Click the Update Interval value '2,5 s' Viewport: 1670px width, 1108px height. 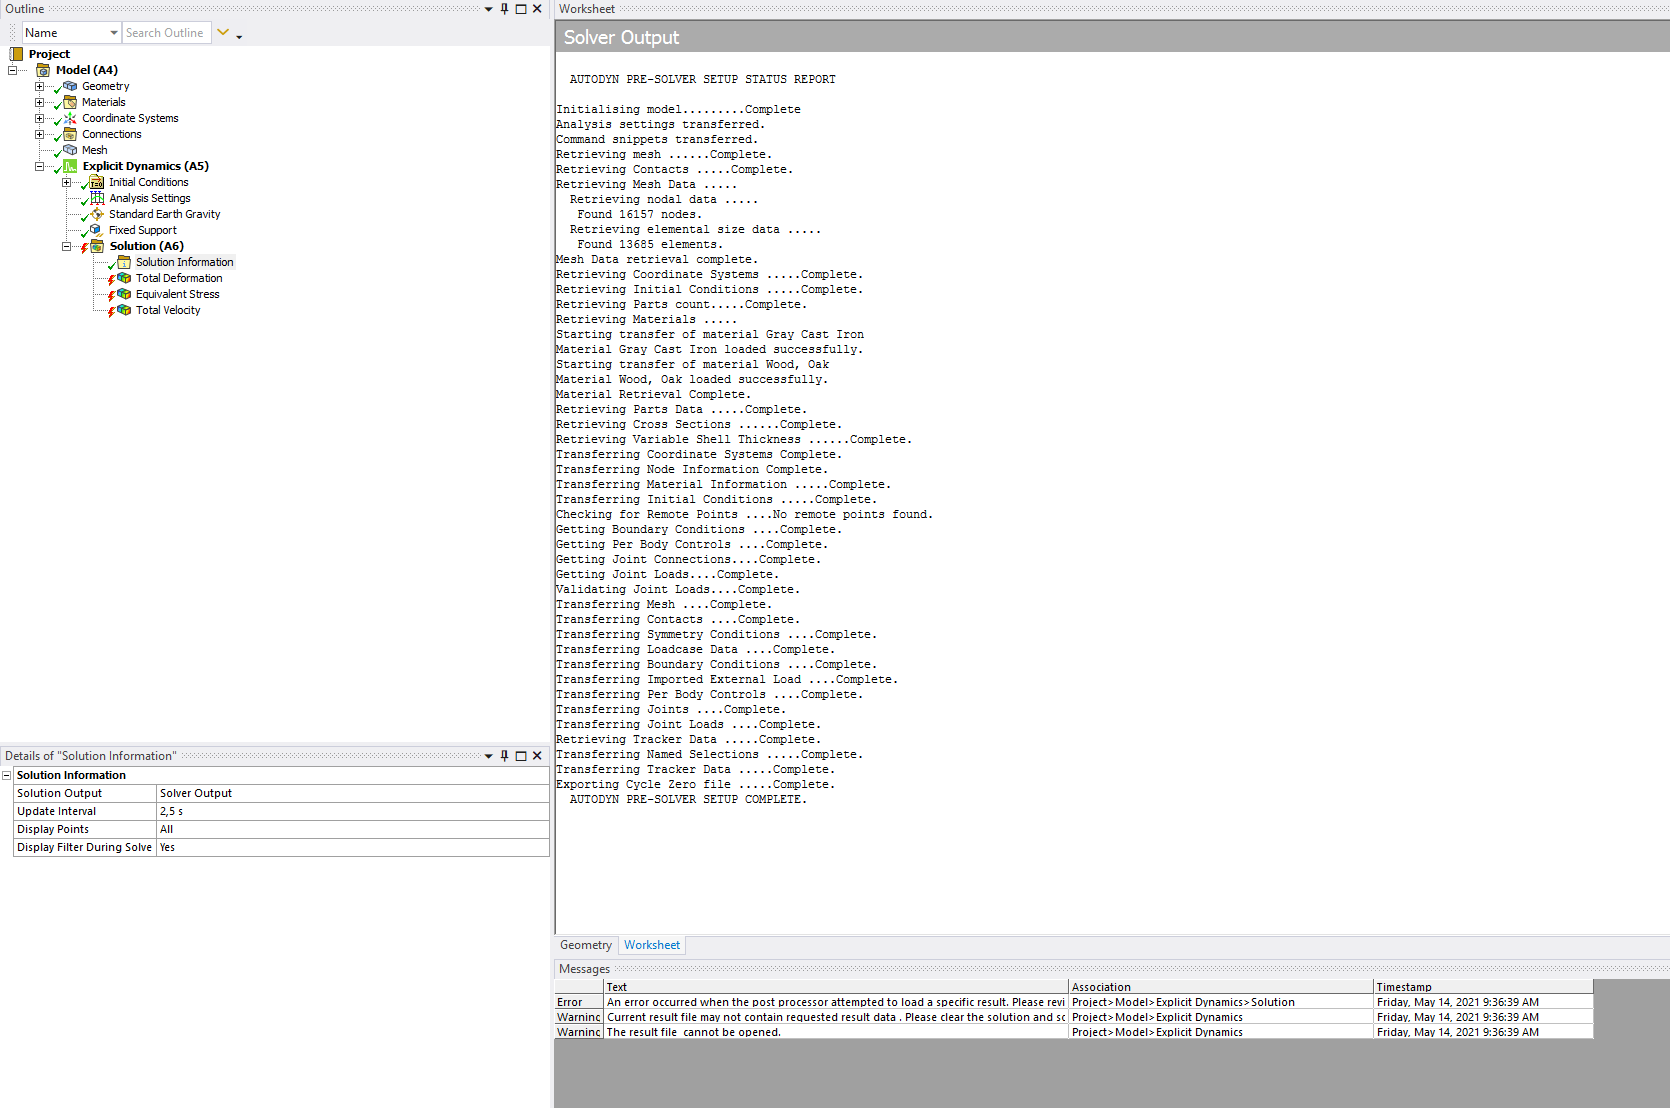pyautogui.click(x=353, y=811)
